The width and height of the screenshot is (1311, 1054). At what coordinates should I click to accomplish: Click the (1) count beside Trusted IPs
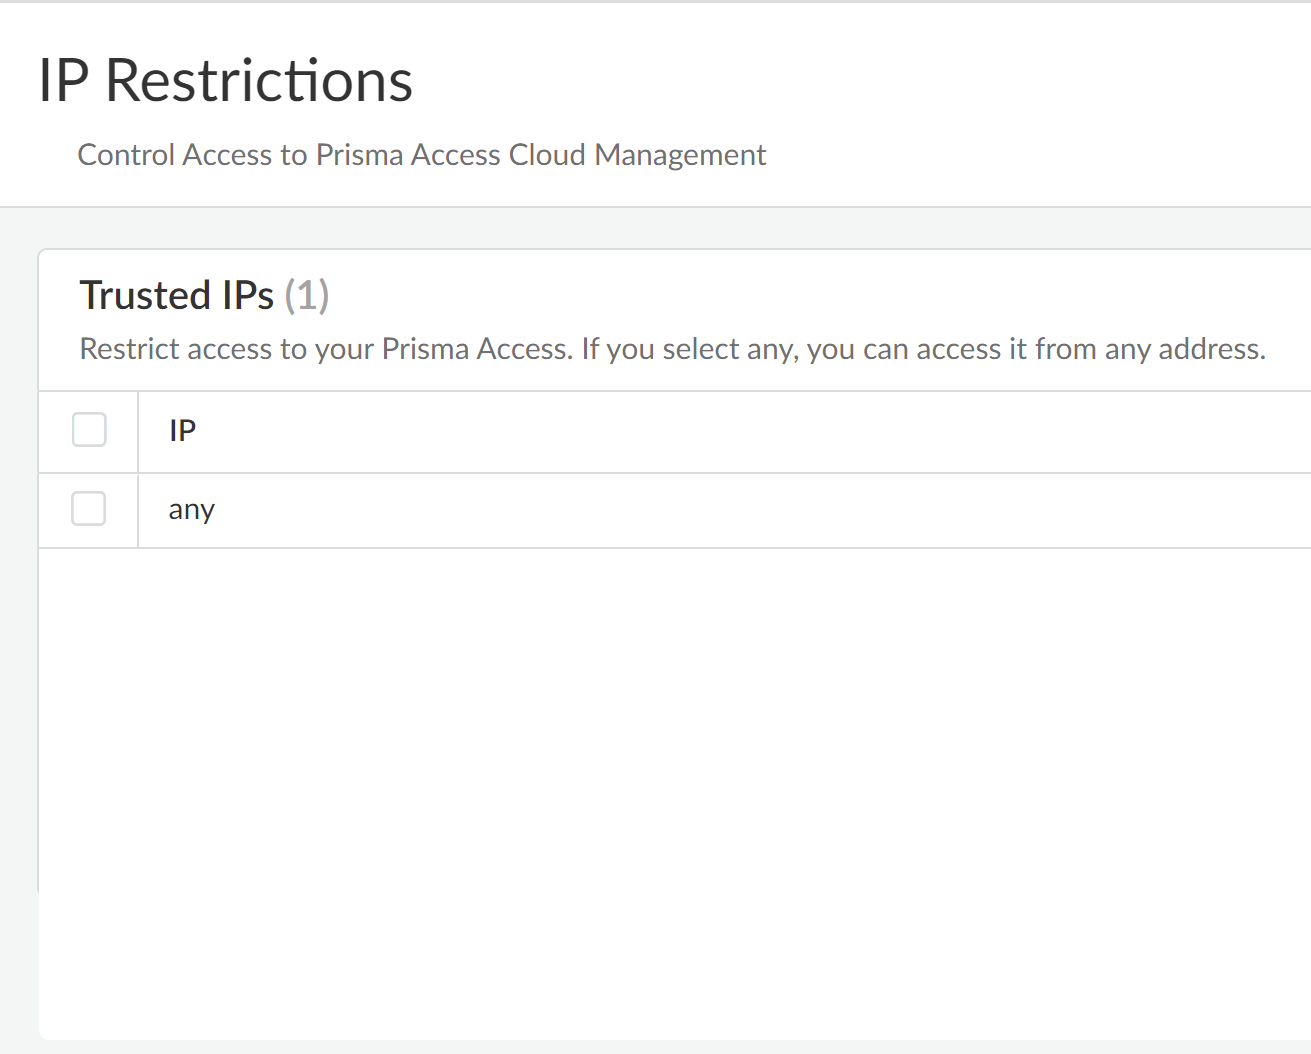307,296
